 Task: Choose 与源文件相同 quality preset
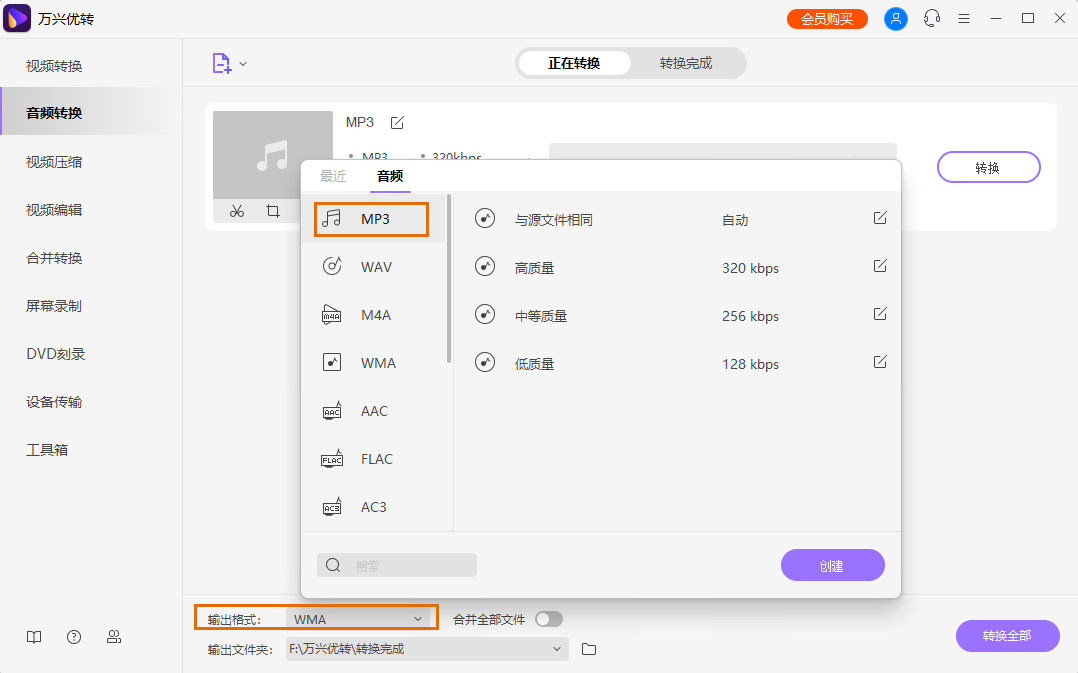[x=677, y=219]
